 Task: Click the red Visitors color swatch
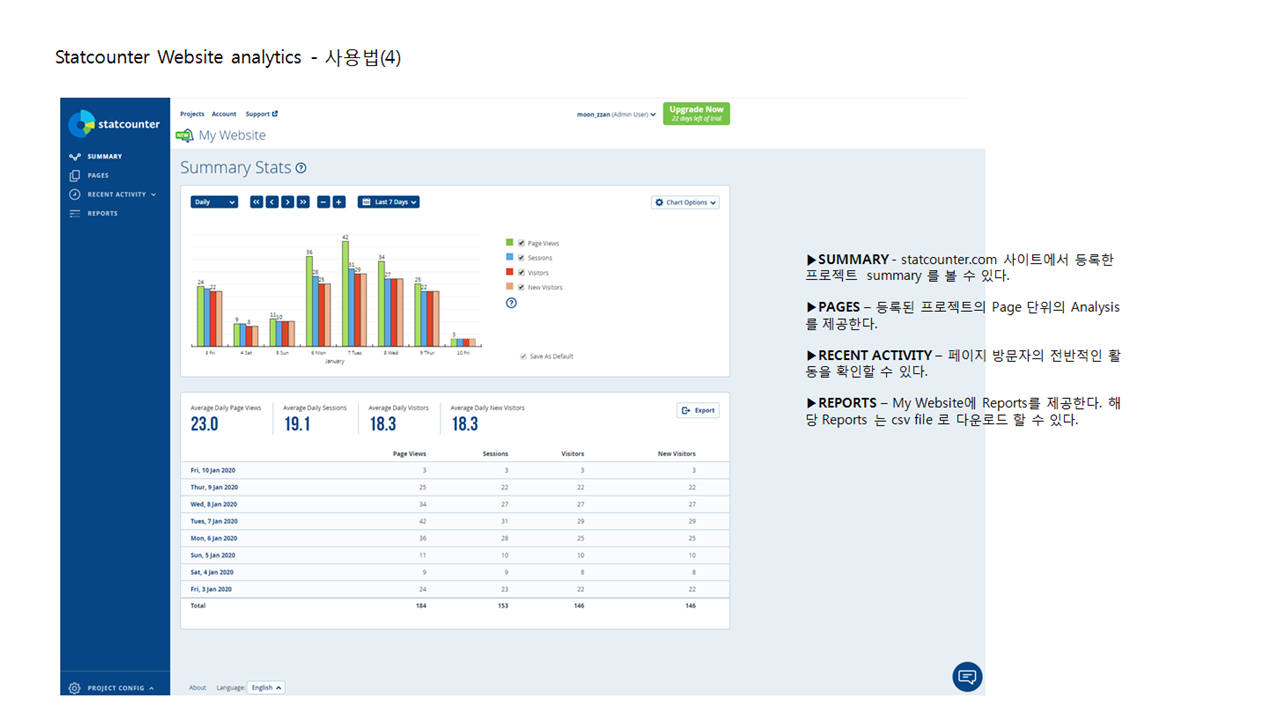509,272
